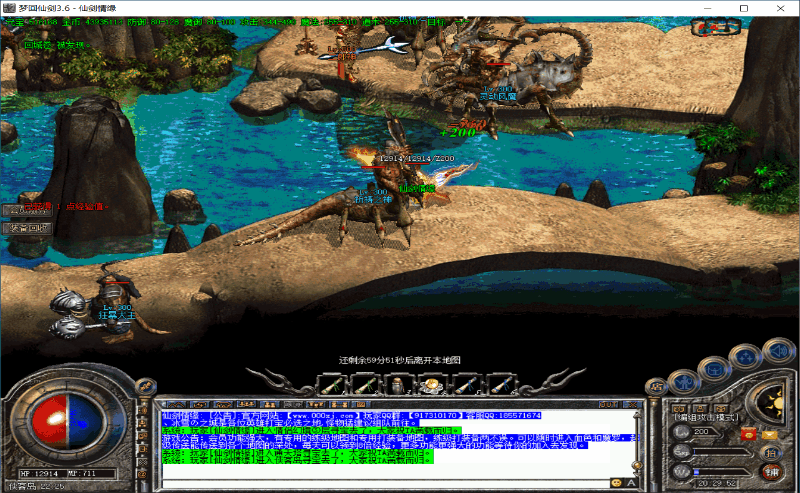Open the character figure panel
This screenshot has width=800, height=493.
tap(684, 381)
